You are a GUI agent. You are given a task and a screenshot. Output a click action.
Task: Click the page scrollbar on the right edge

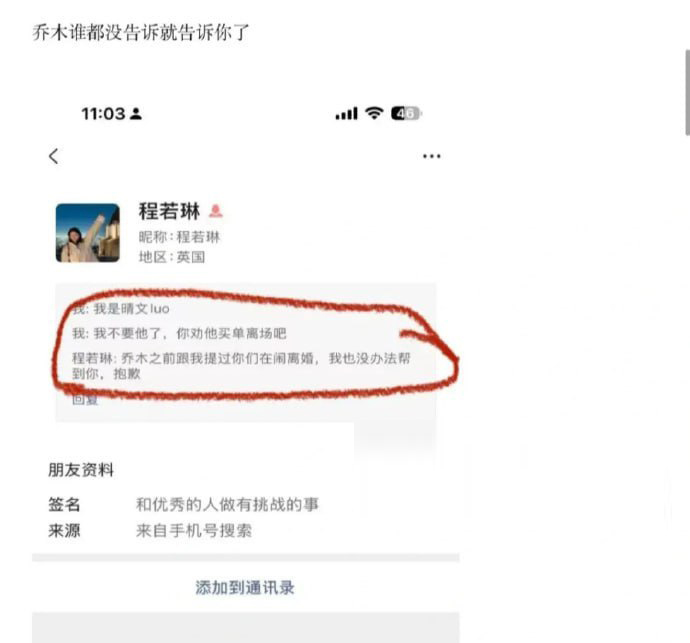[x=687, y=92]
